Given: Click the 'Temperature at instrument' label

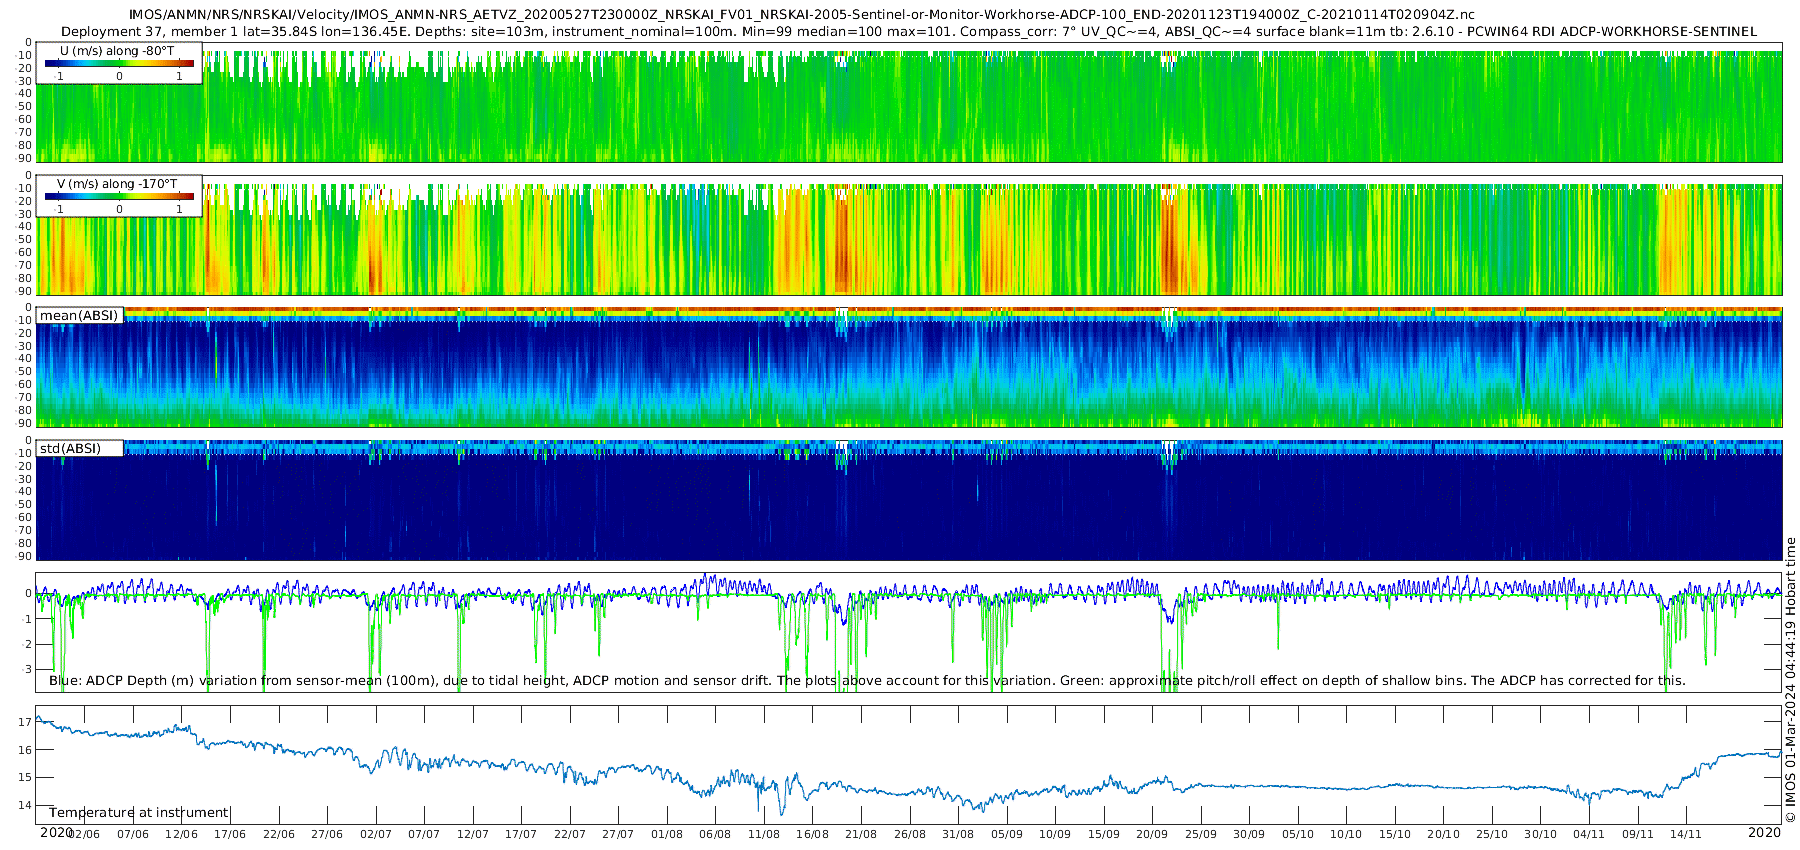Looking at the screenshot, I should [139, 813].
